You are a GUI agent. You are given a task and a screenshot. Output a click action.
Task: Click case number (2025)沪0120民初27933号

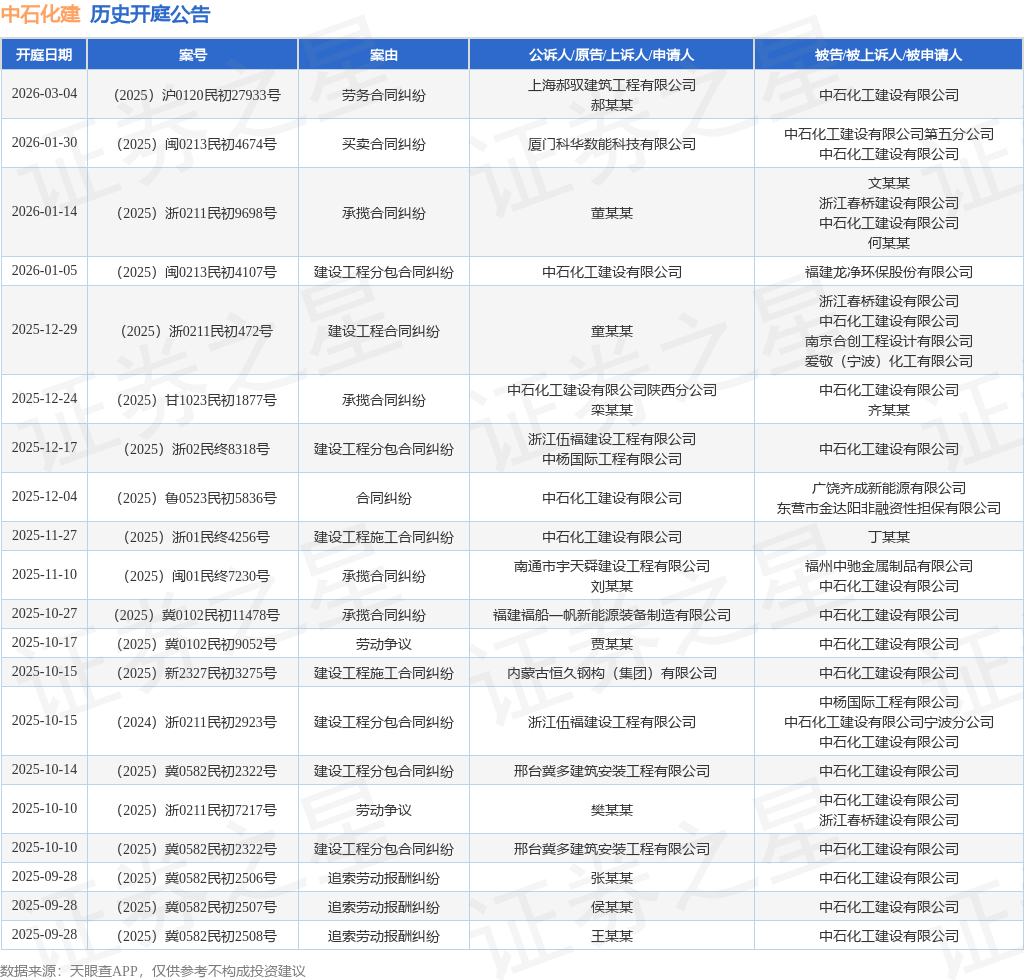[197, 95]
